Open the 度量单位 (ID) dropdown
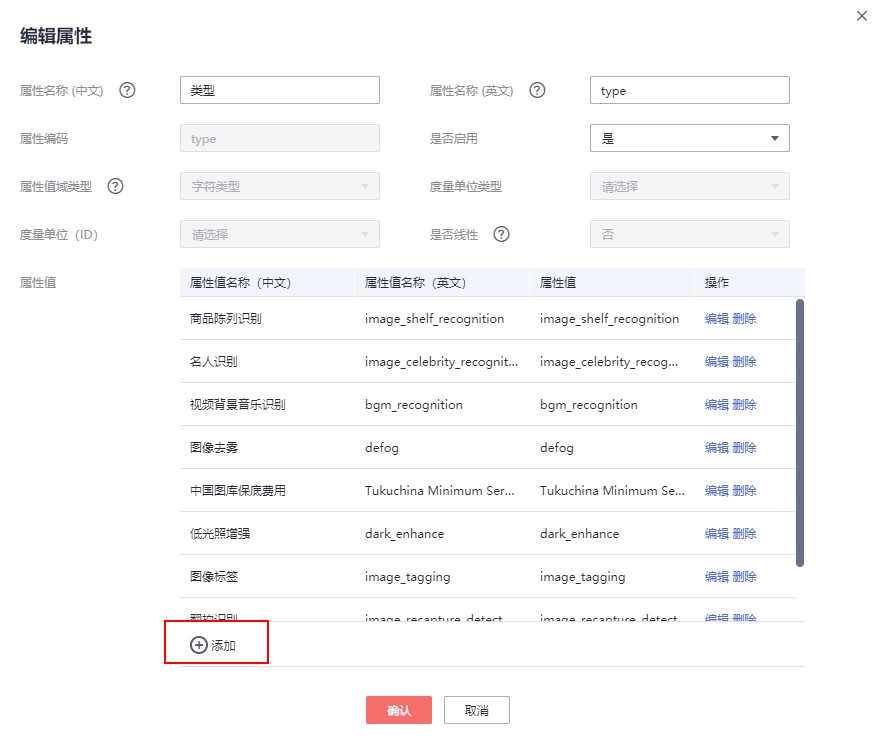 (x=279, y=234)
